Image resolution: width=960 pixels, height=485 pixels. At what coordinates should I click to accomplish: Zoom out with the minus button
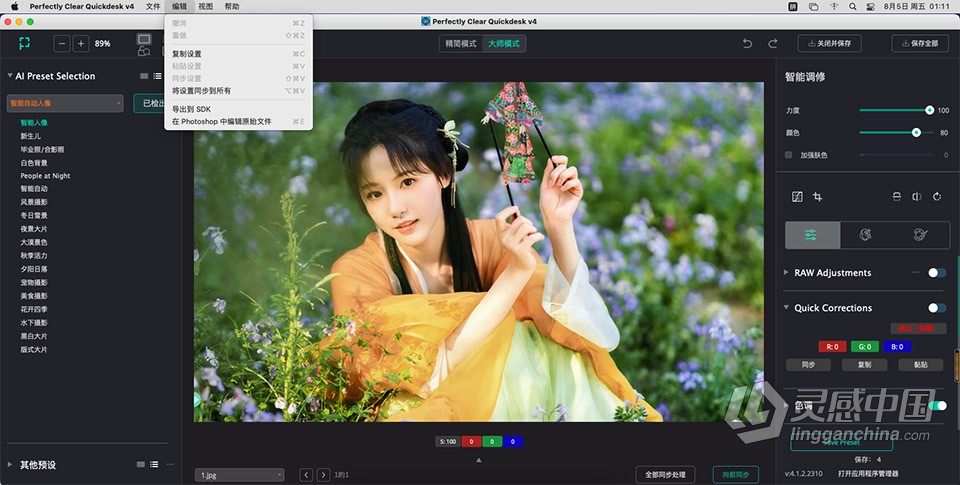coord(62,43)
